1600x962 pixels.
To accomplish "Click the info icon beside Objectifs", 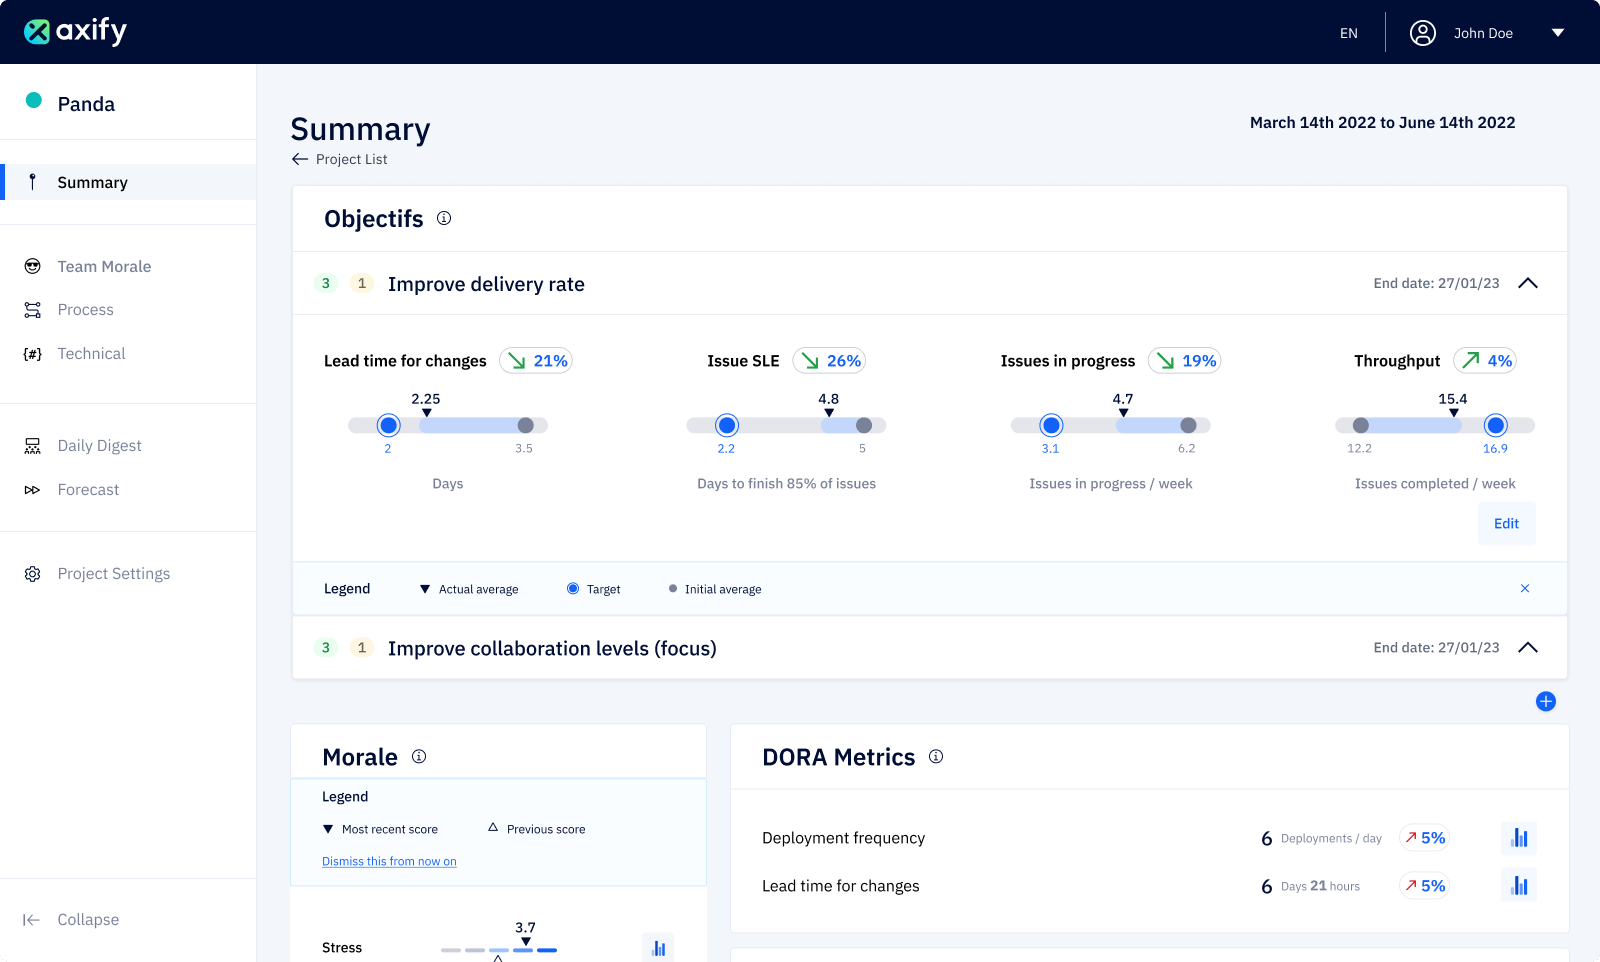I will (x=444, y=218).
